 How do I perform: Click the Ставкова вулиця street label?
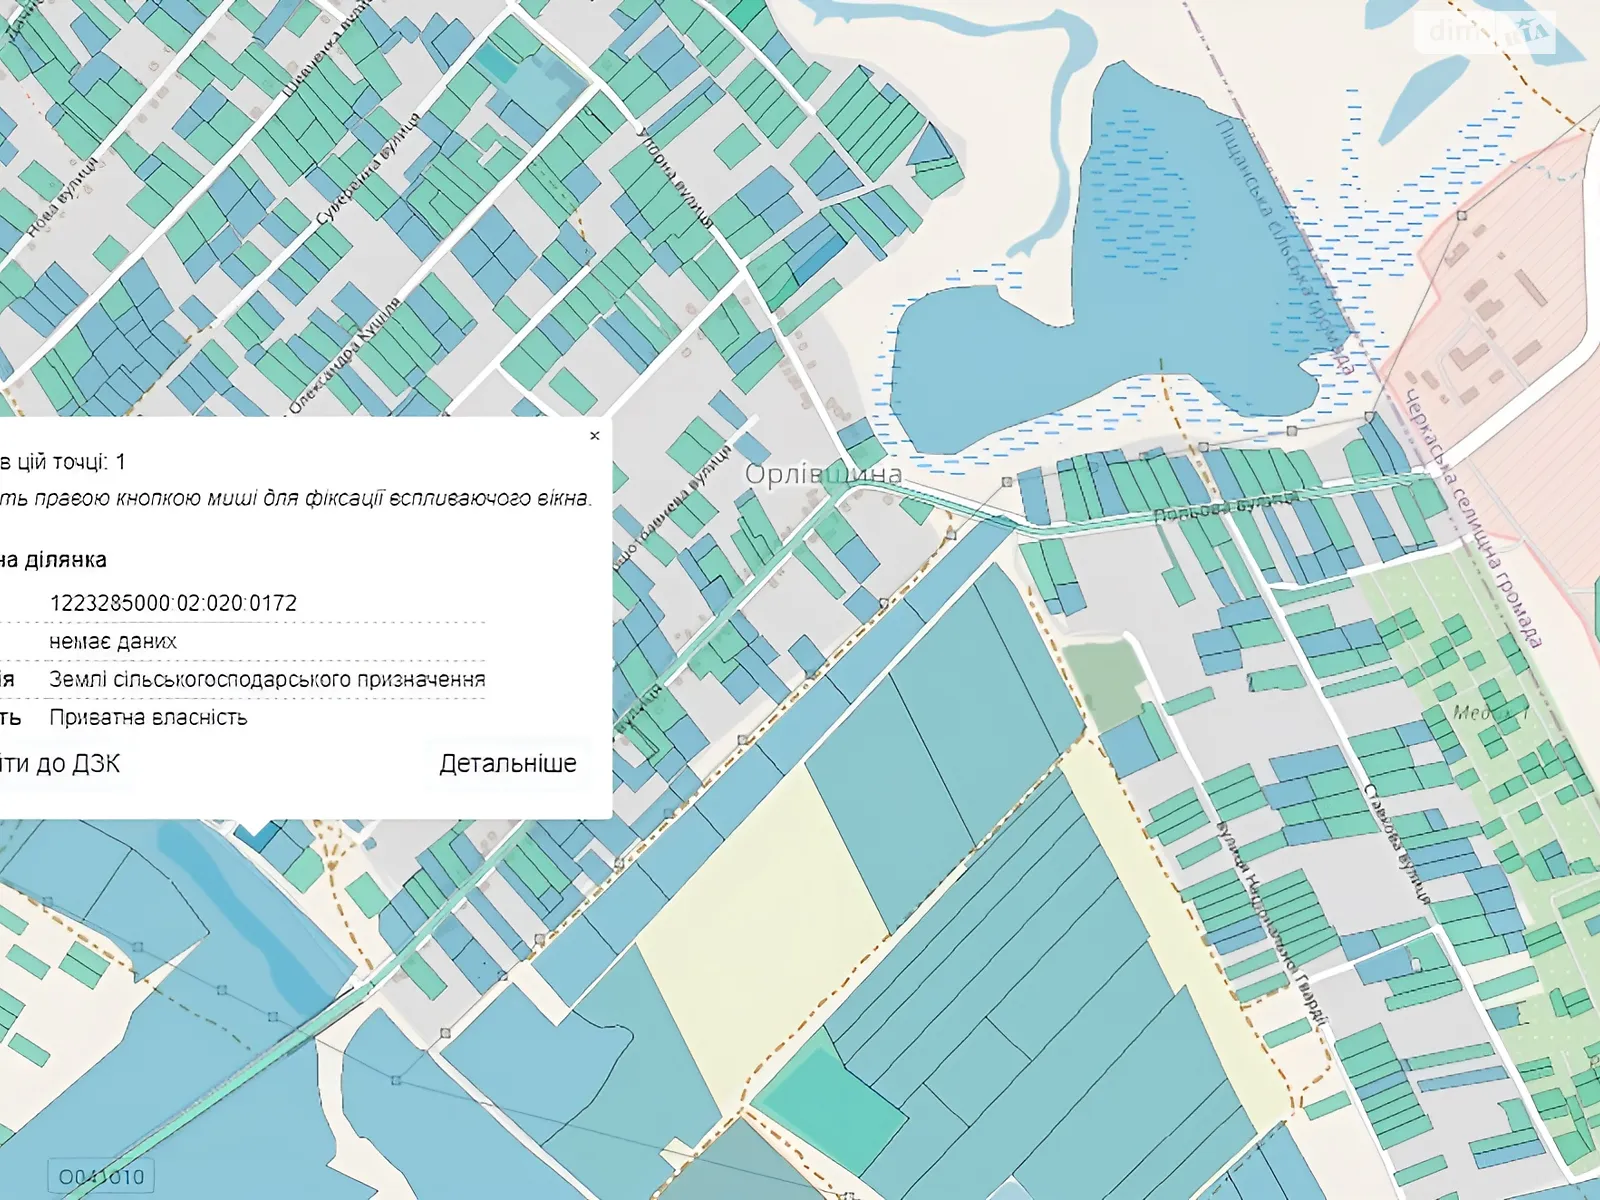tap(1397, 844)
